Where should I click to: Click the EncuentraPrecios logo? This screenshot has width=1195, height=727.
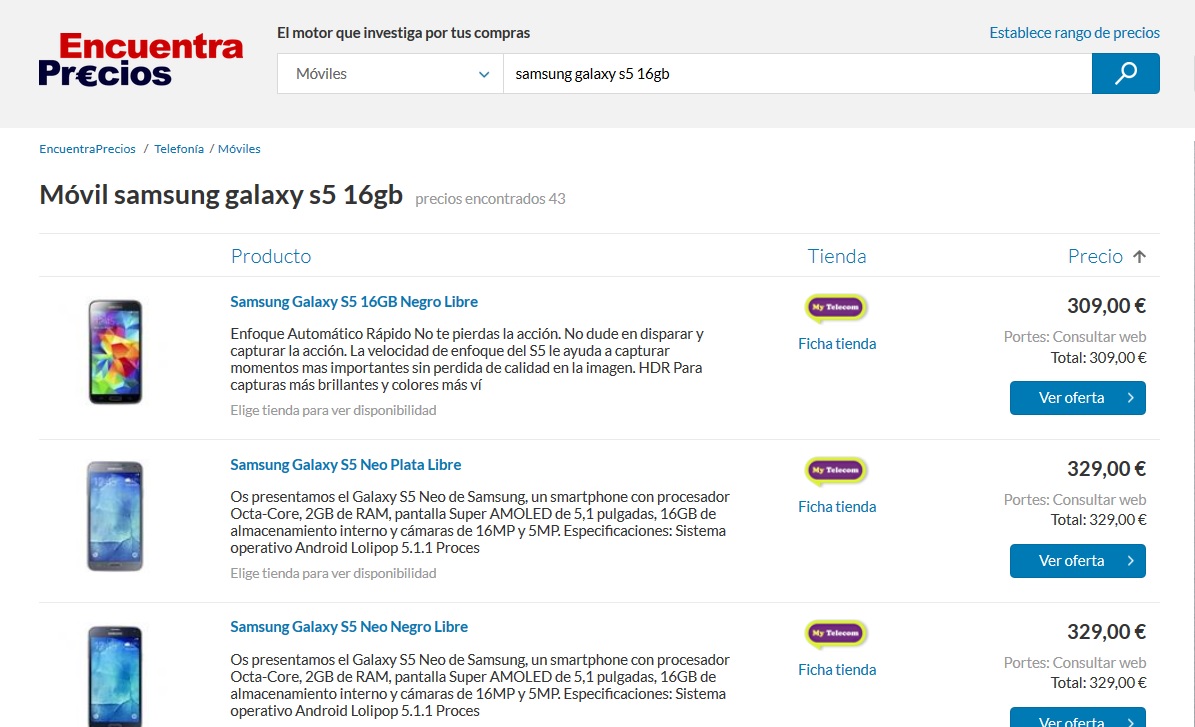[141, 59]
